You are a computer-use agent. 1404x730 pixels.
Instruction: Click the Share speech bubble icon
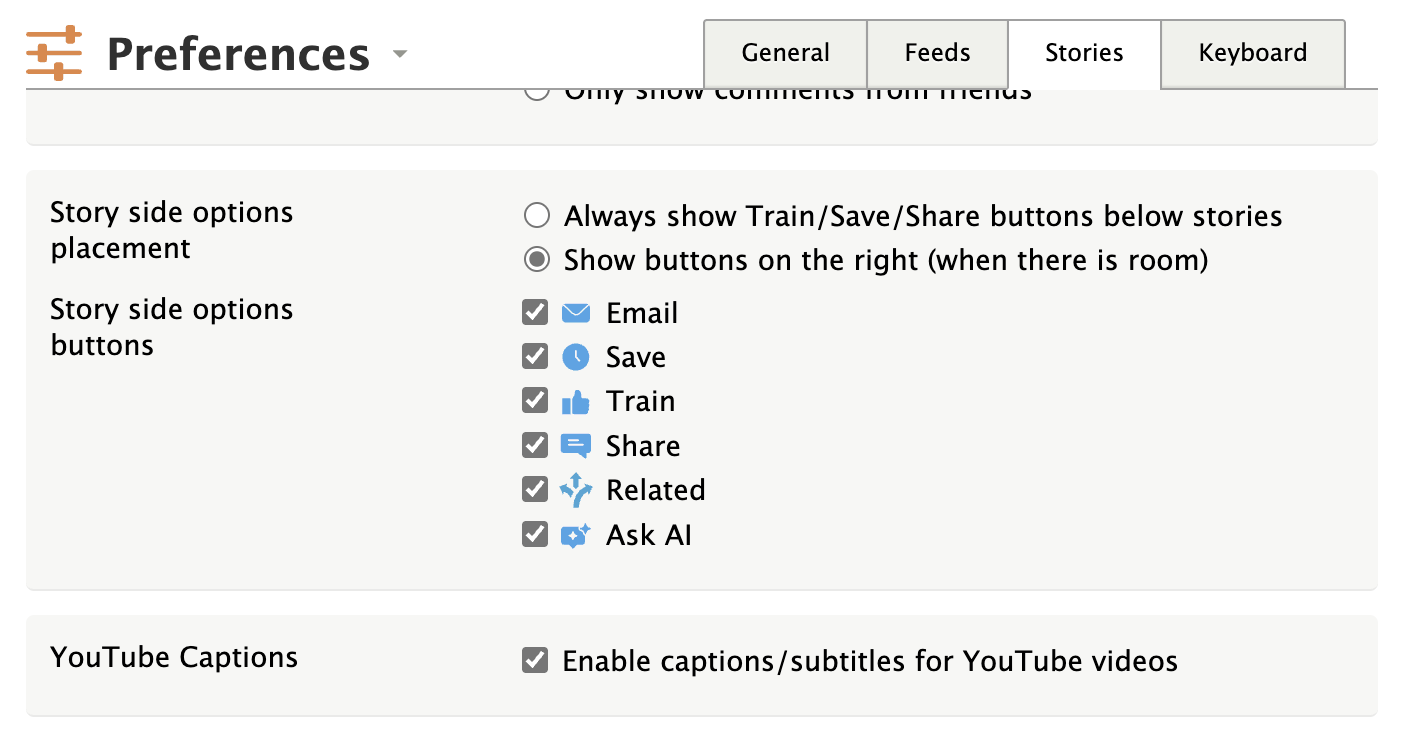pos(576,446)
